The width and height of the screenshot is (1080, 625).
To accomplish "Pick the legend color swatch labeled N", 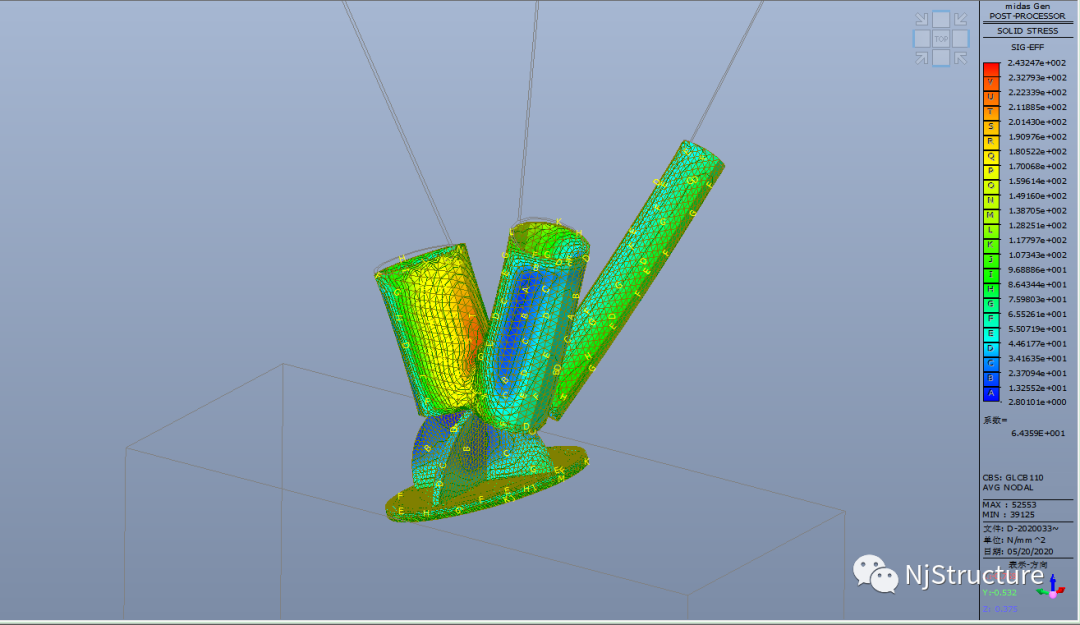I will (x=991, y=202).
